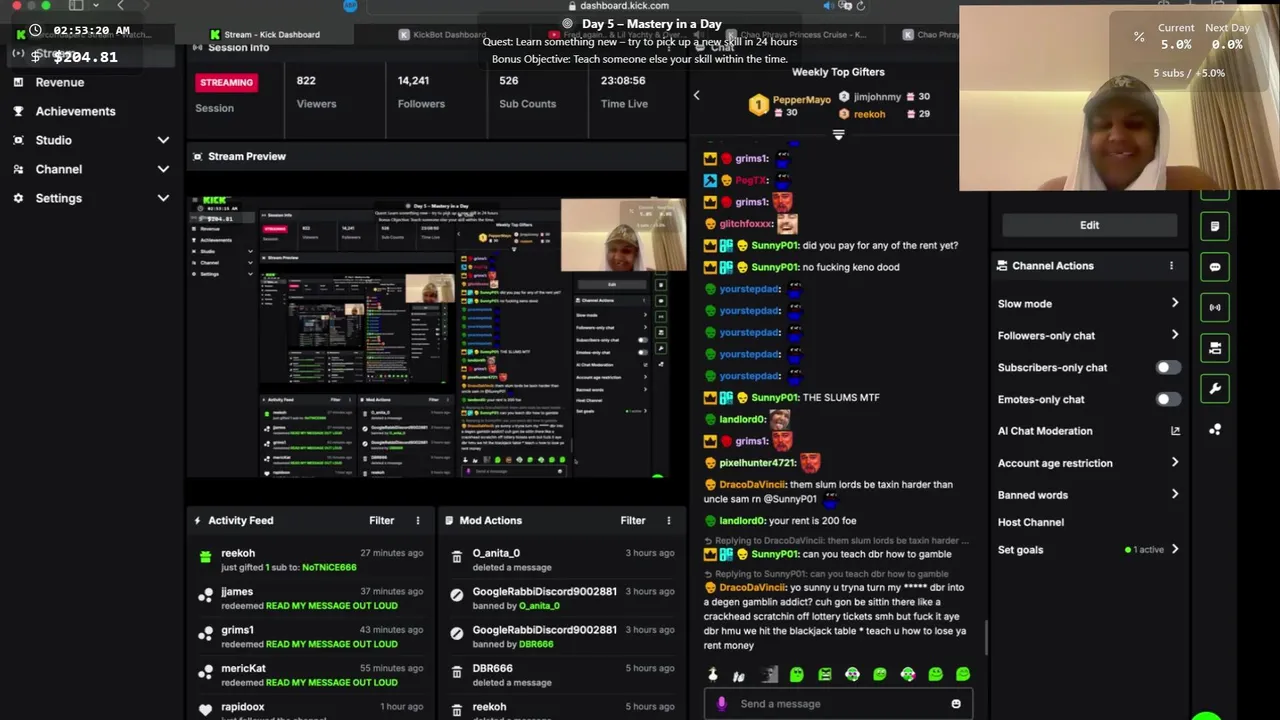The image size is (1280, 720).
Task: Expand Set goals with 1 active
Action: coord(1175,549)
